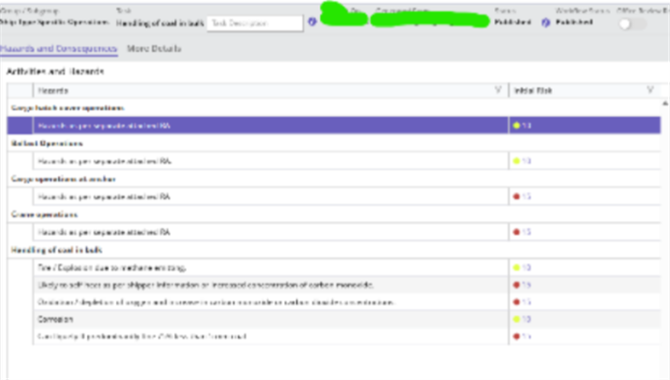Select the Corrosion hazard row

point(334,319)
